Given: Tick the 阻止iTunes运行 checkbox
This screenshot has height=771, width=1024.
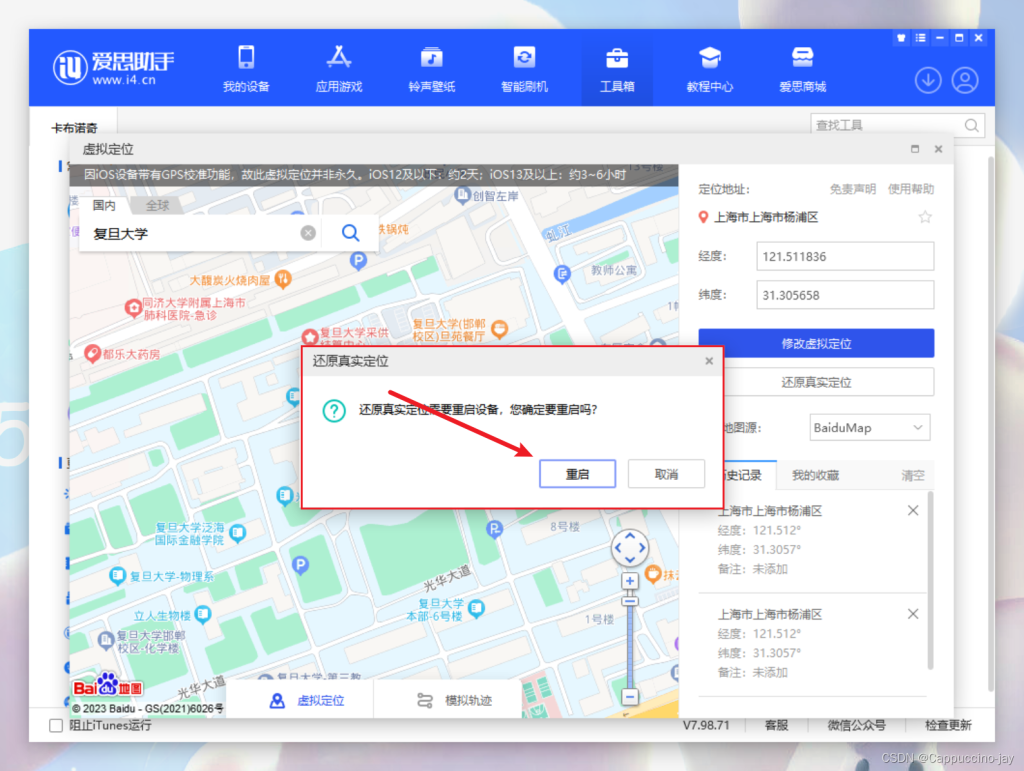Looking at the screenshot, I should point(56,725).
